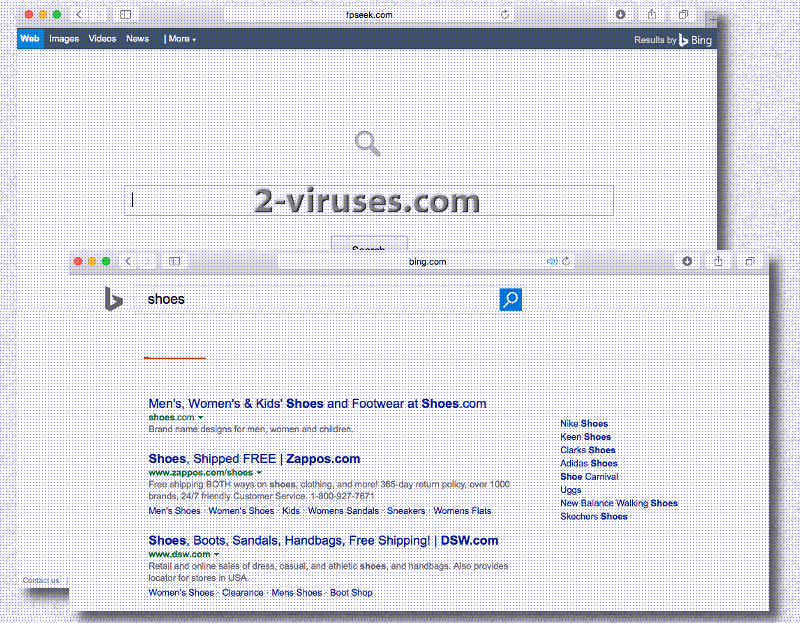This screenshot has width=800, height=623.
Task: Click the 'www.zappos.com/shoes' green URL text
Action: click(x=201, y=472)
